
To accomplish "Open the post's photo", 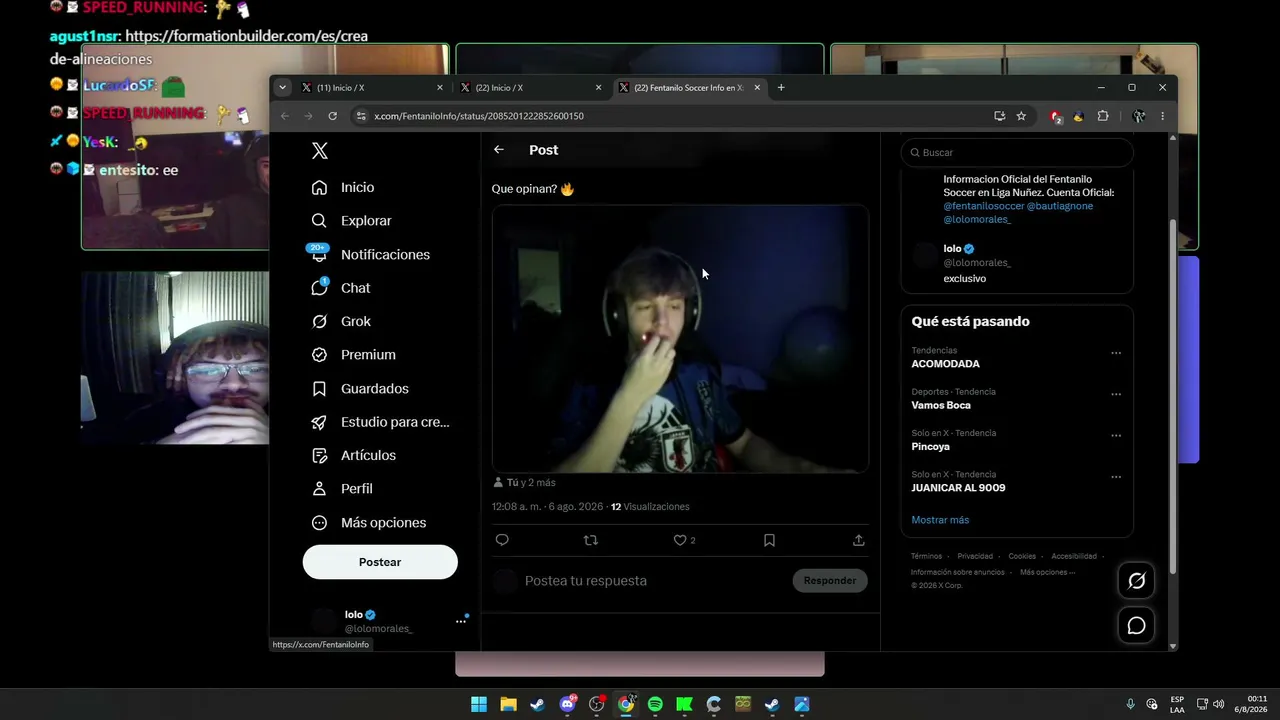I will pyautogui.click(x=680, y=339).
